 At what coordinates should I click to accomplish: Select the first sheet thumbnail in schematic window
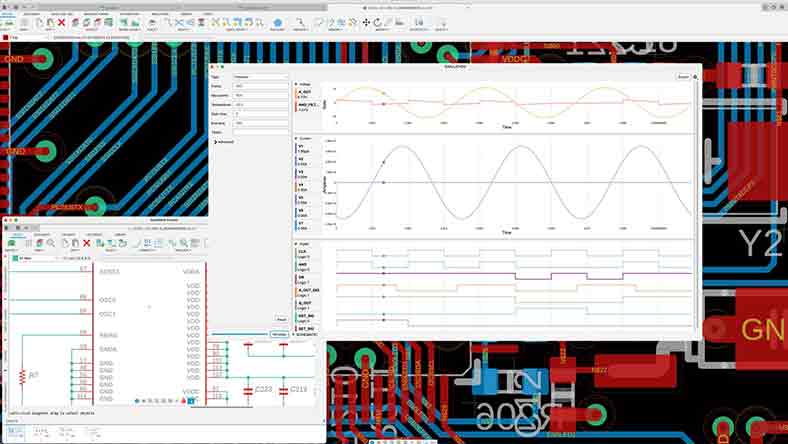[15, 432]
